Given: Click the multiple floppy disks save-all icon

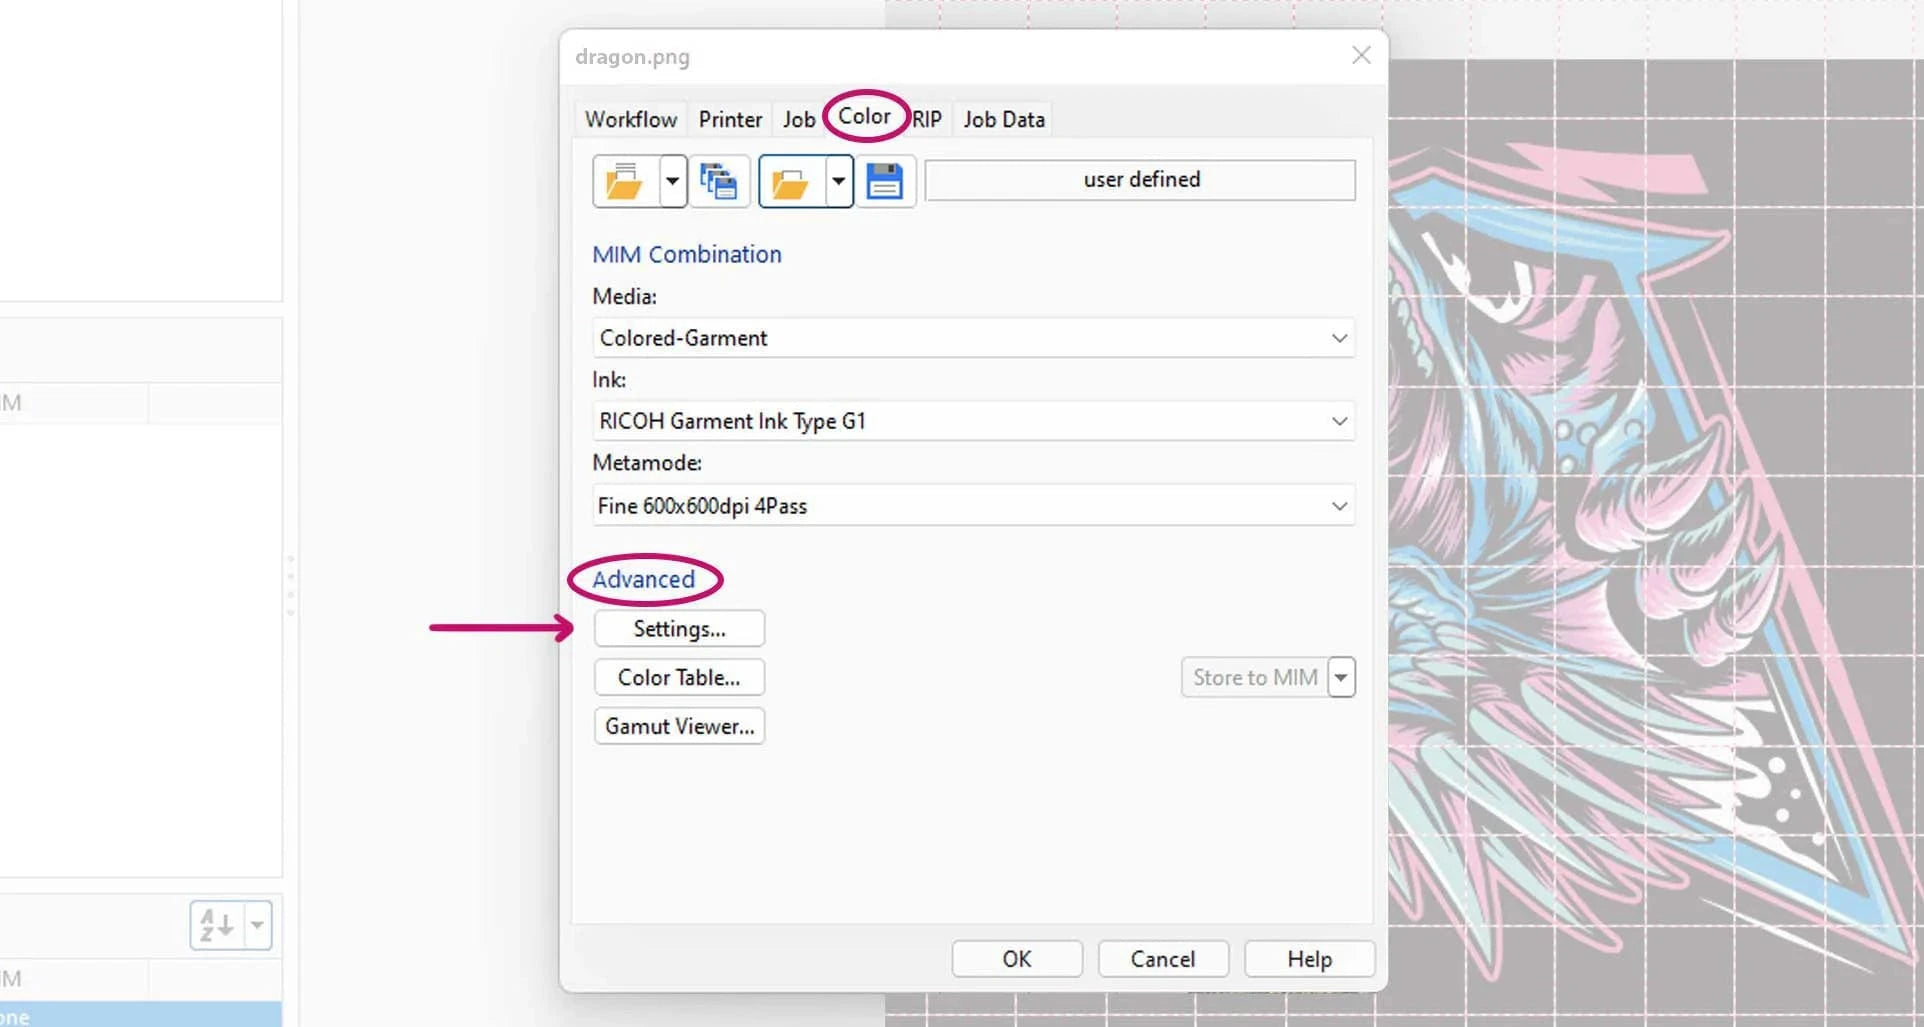Looking at the screenshot, I should click(x=718, y=182).
